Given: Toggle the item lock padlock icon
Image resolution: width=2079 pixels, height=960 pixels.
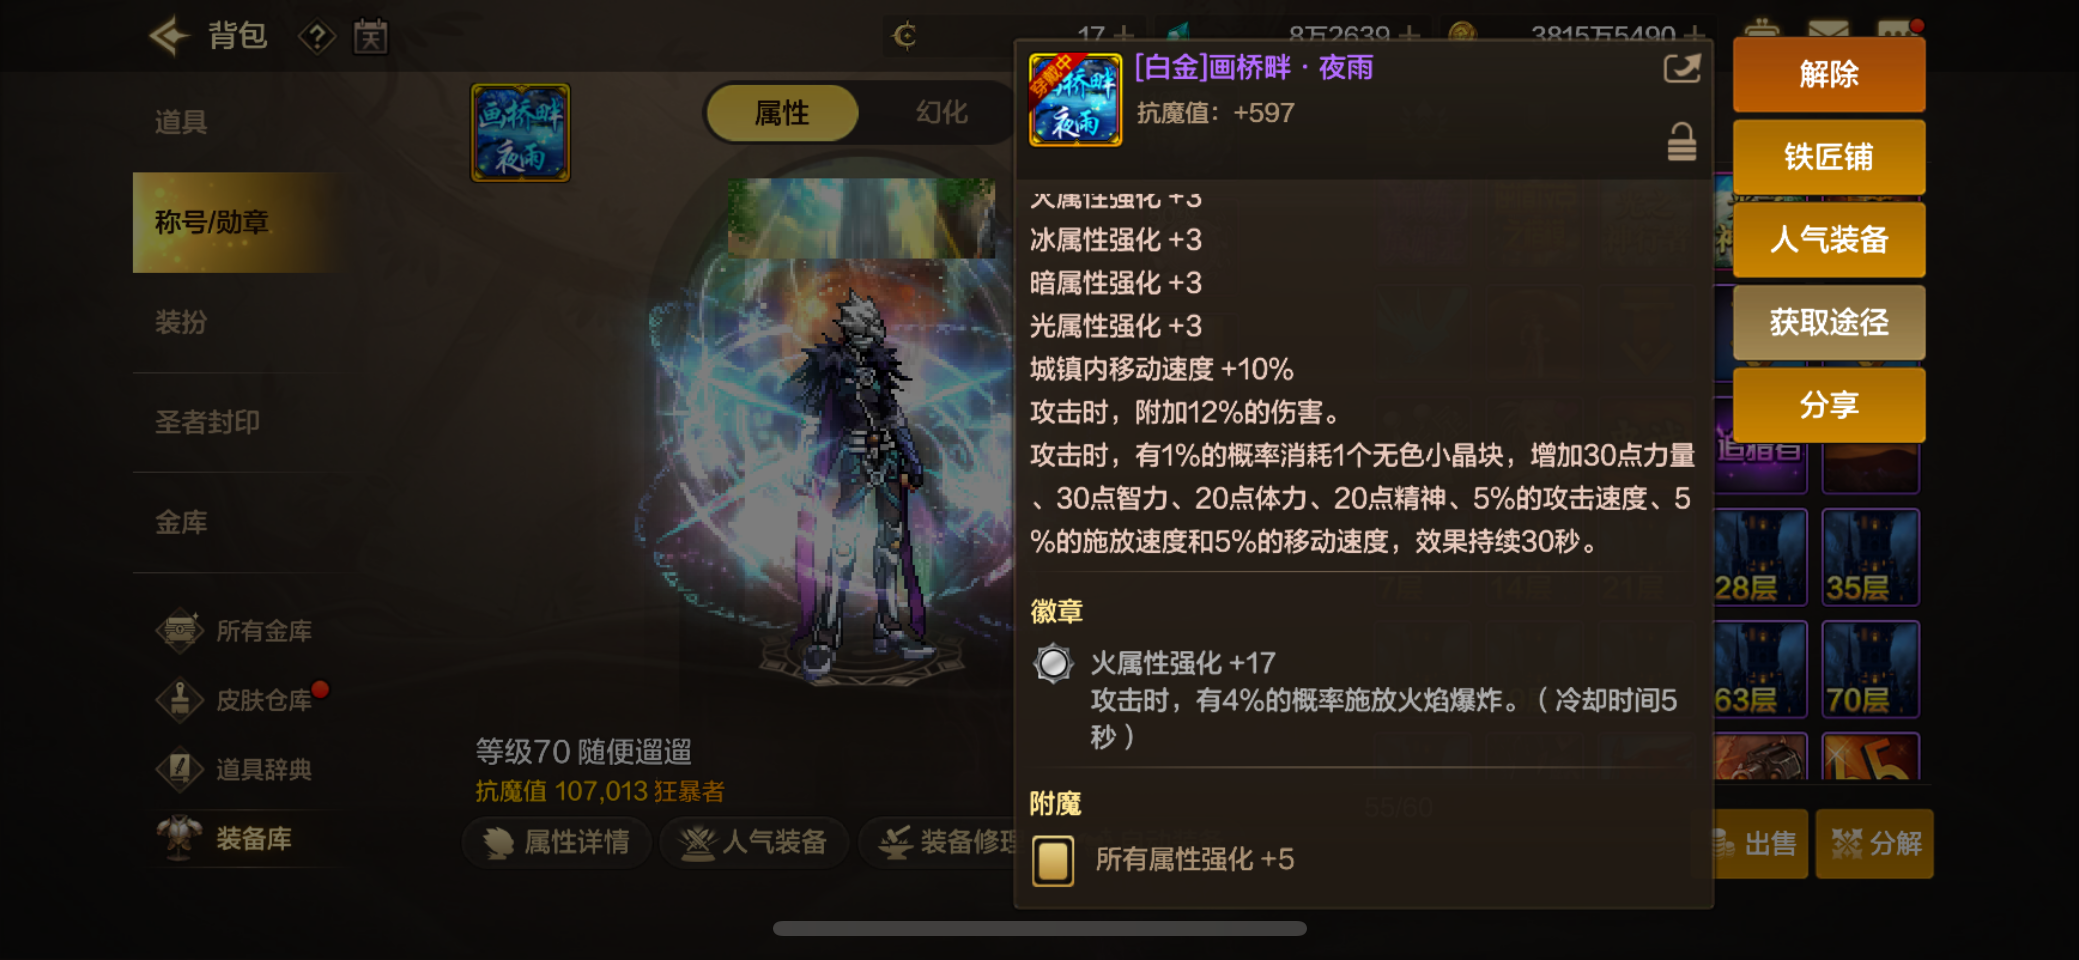Looking at the screenshot, I should tap(1682, 142).
